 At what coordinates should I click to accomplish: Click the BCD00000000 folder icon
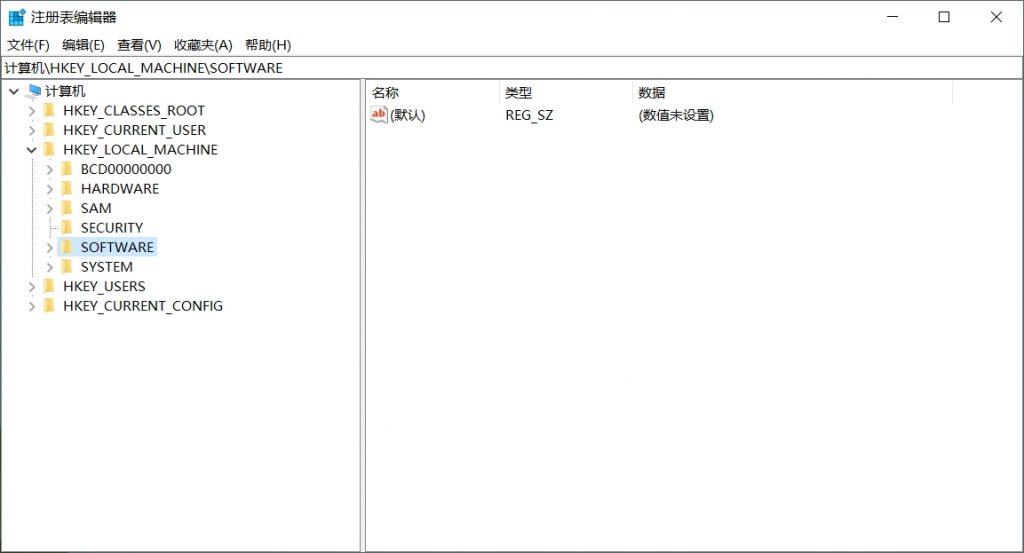(x=67, y=169)
